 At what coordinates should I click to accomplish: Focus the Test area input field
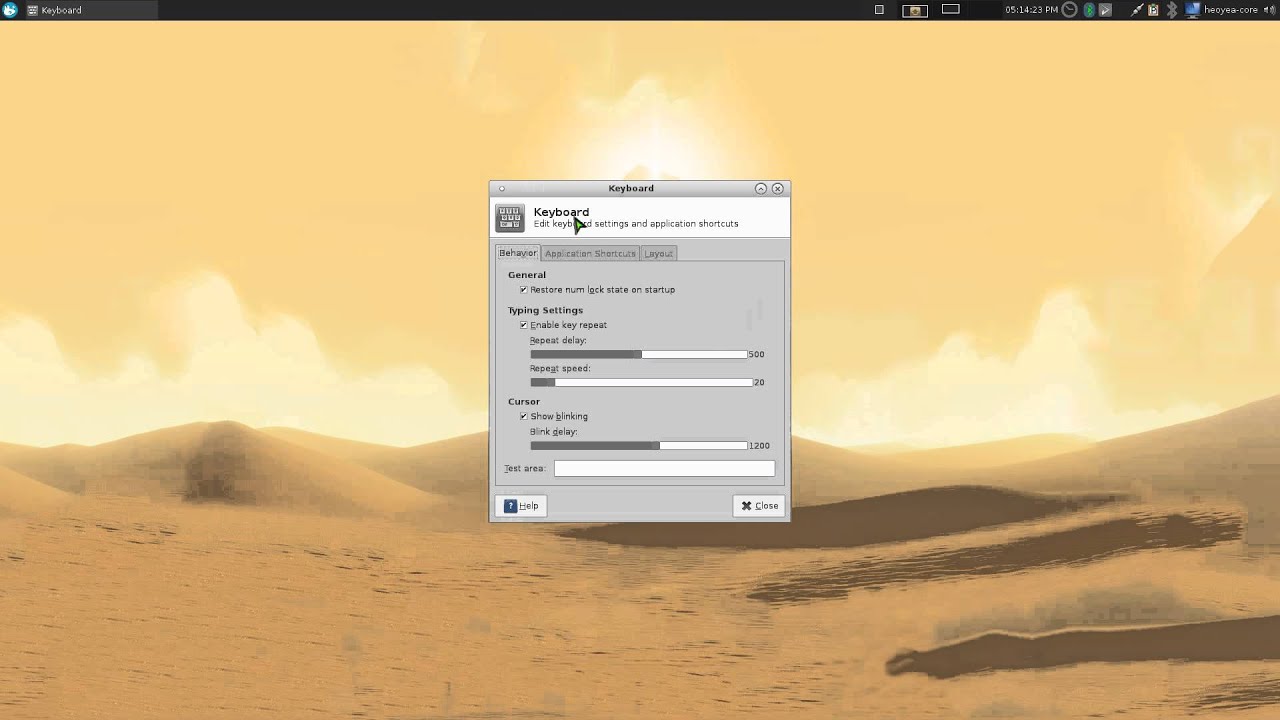664,469
